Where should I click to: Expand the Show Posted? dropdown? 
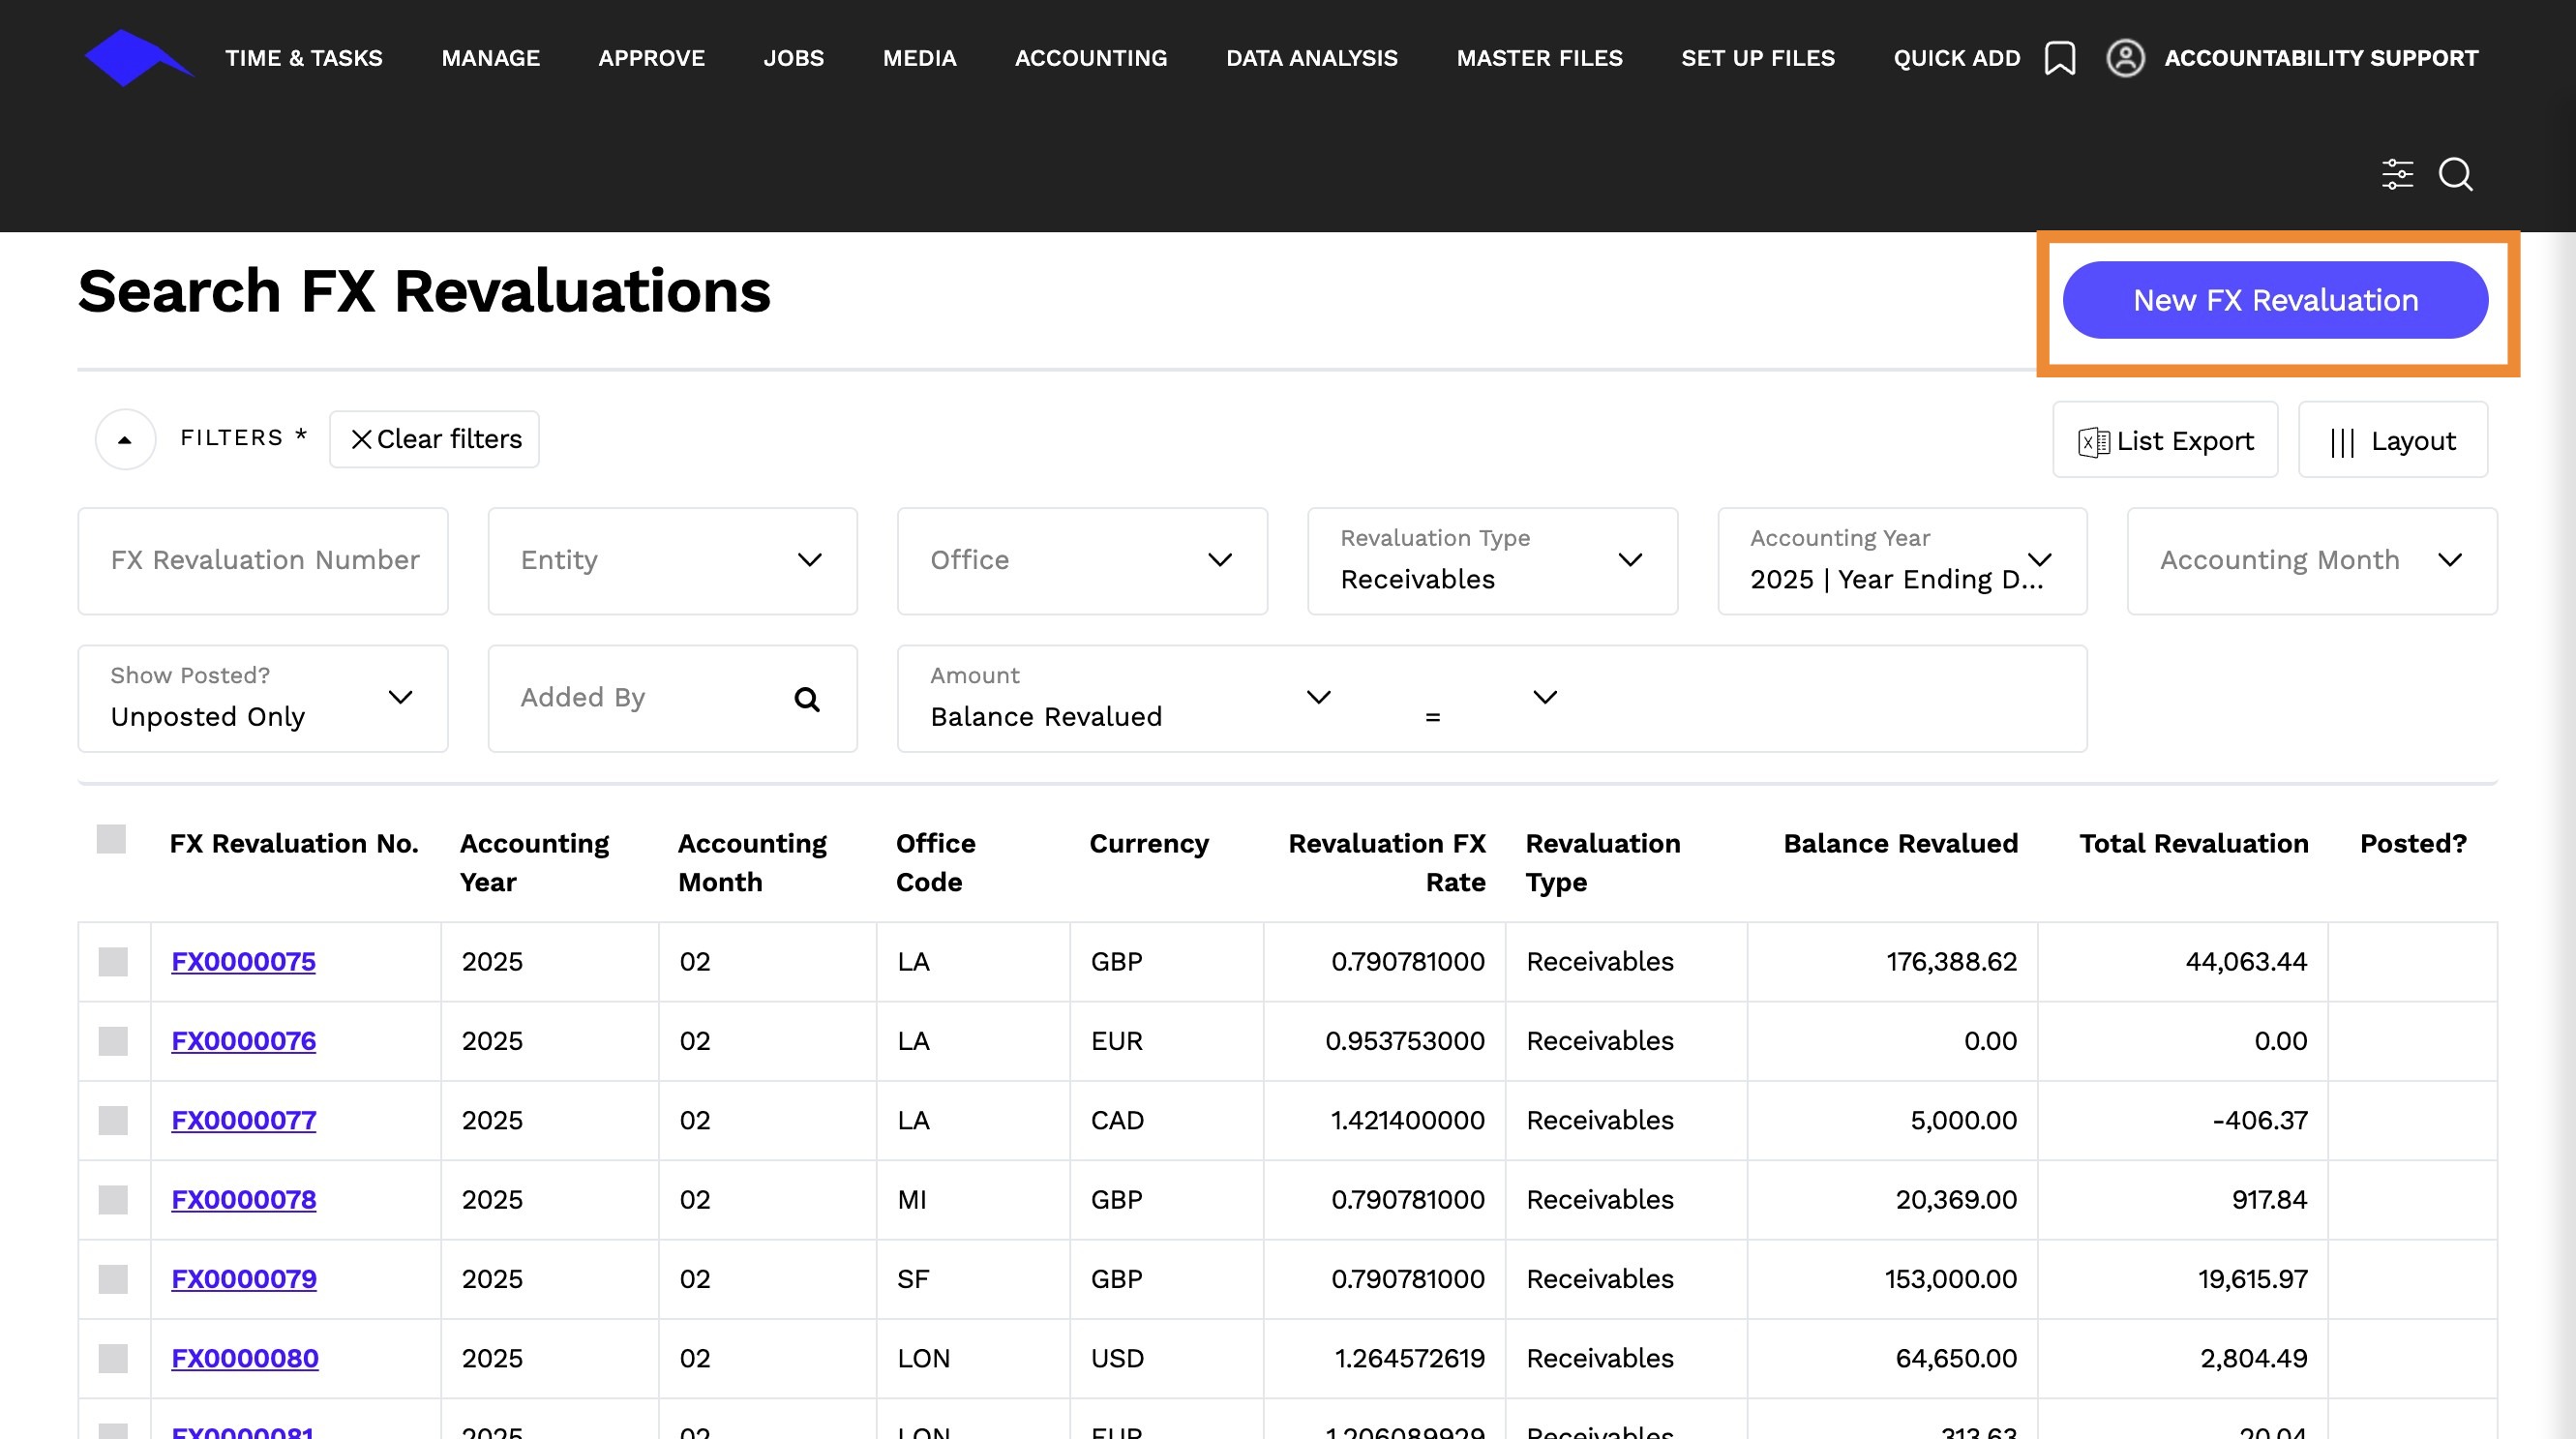(x=263, y=698)
